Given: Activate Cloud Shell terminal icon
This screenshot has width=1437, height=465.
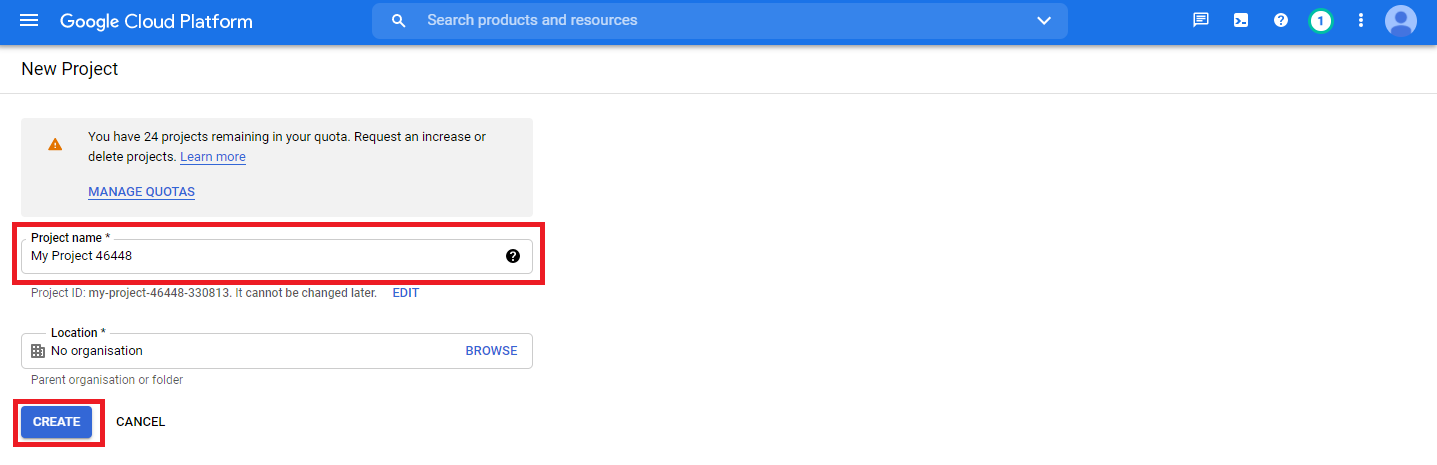Looking at the screenshot, I should 1241,20.
